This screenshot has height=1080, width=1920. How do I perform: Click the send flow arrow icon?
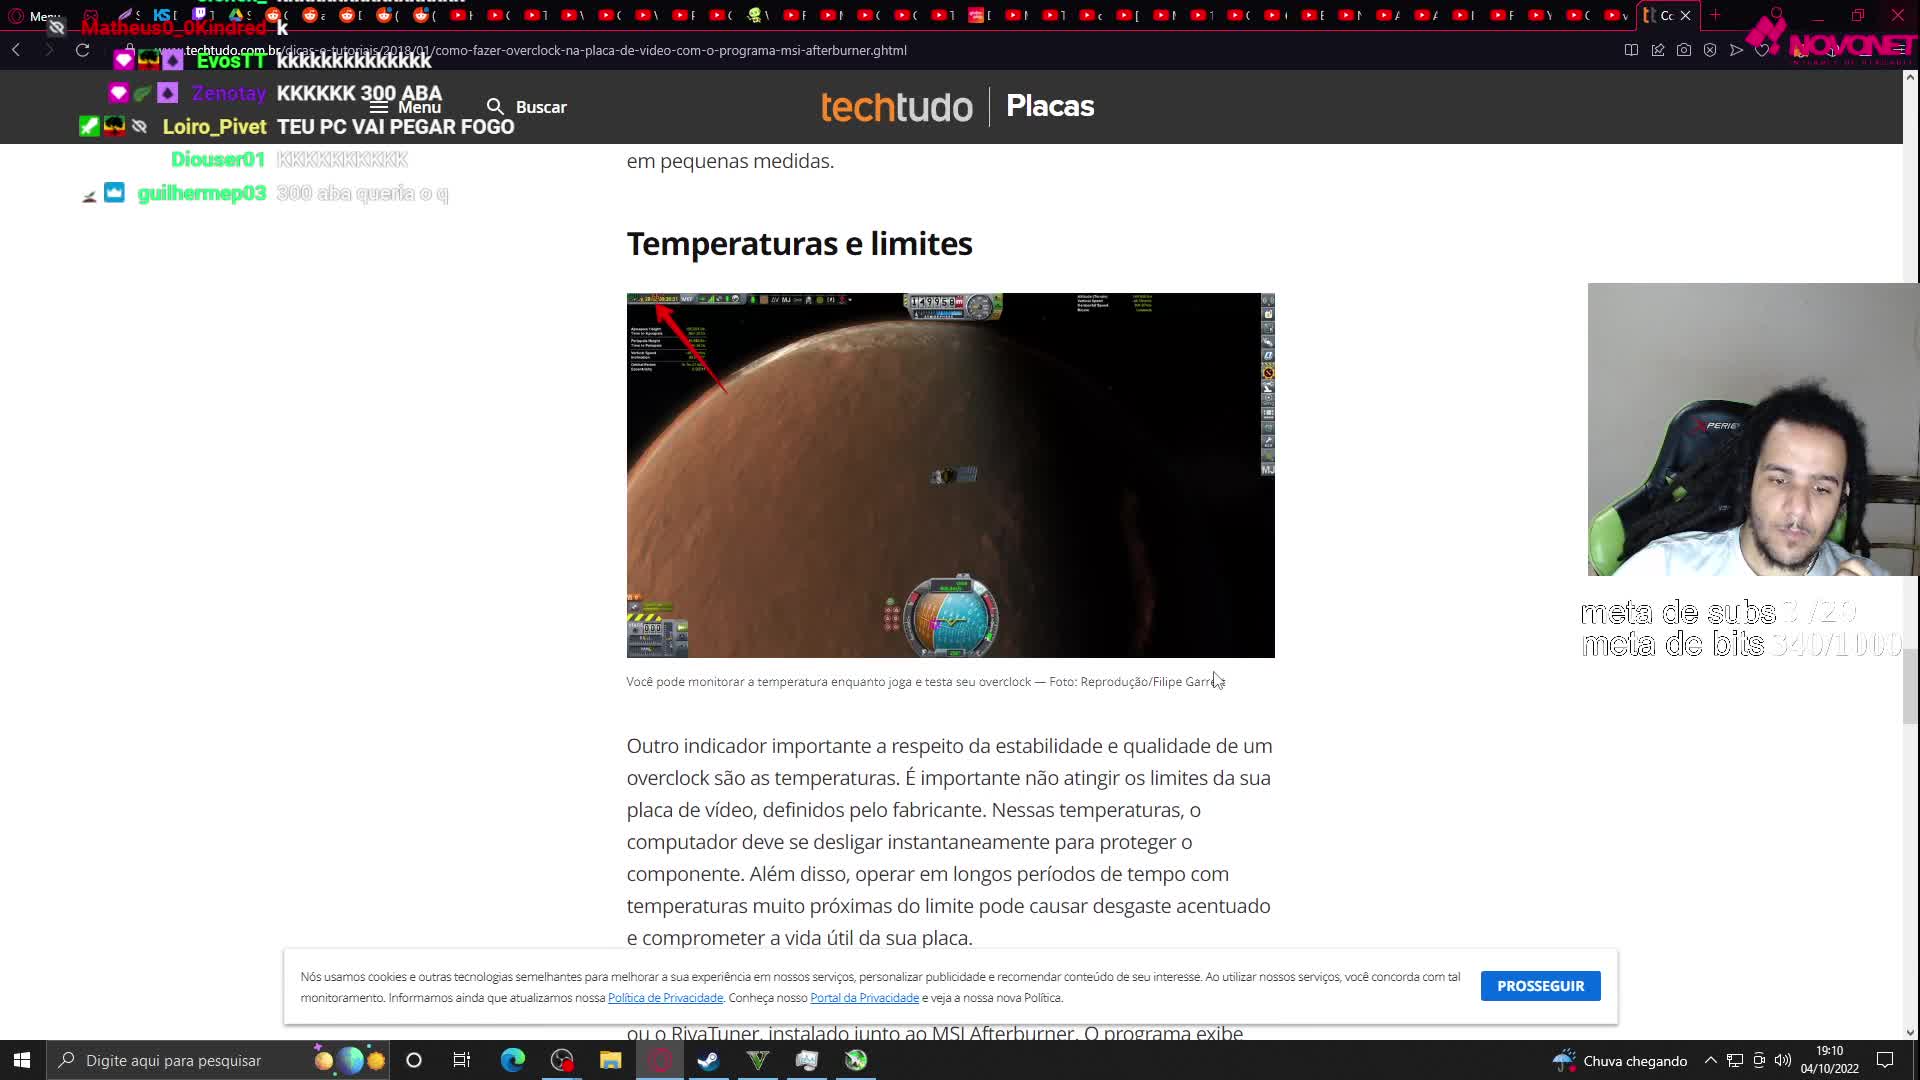pyautogui.click(x=1737, y=50)
